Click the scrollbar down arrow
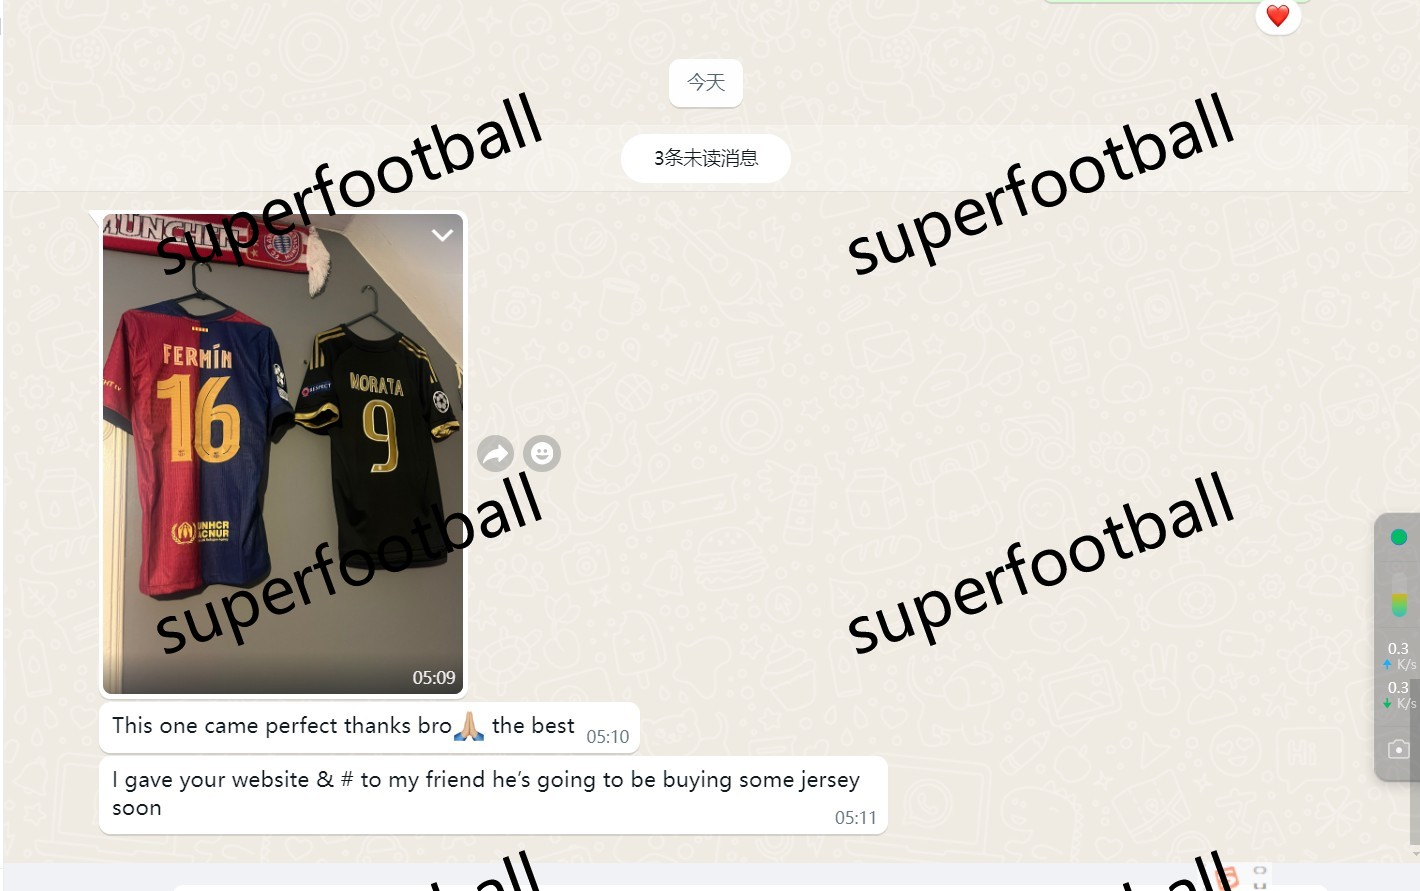Screen dimensions: 1420x891 [1415, 851]
